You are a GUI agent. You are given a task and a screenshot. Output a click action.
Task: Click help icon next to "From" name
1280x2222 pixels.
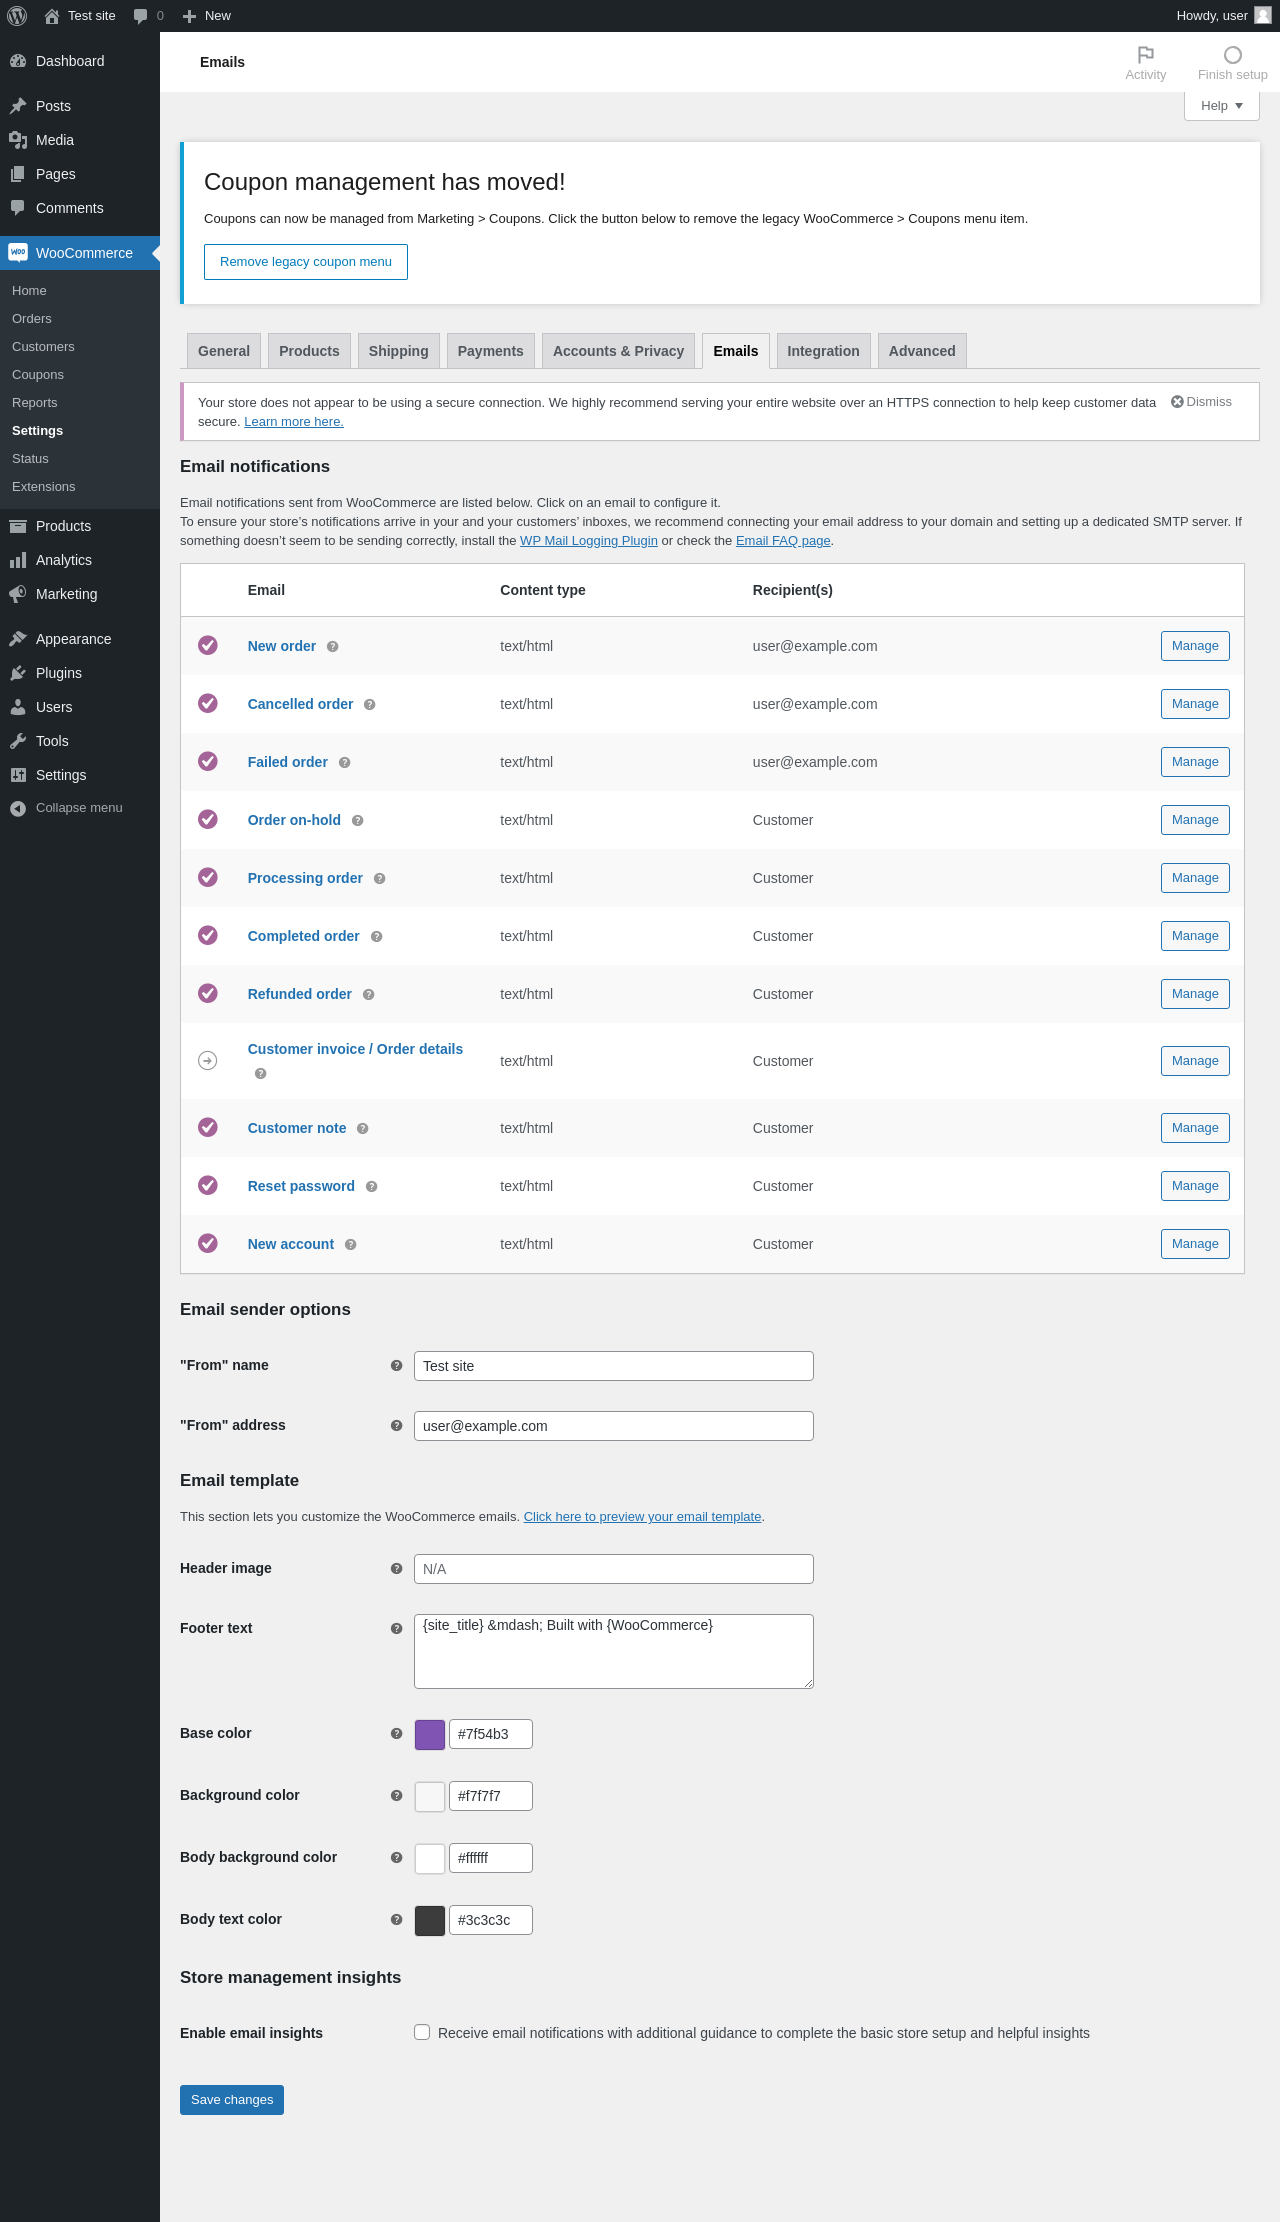point(396,1366)
